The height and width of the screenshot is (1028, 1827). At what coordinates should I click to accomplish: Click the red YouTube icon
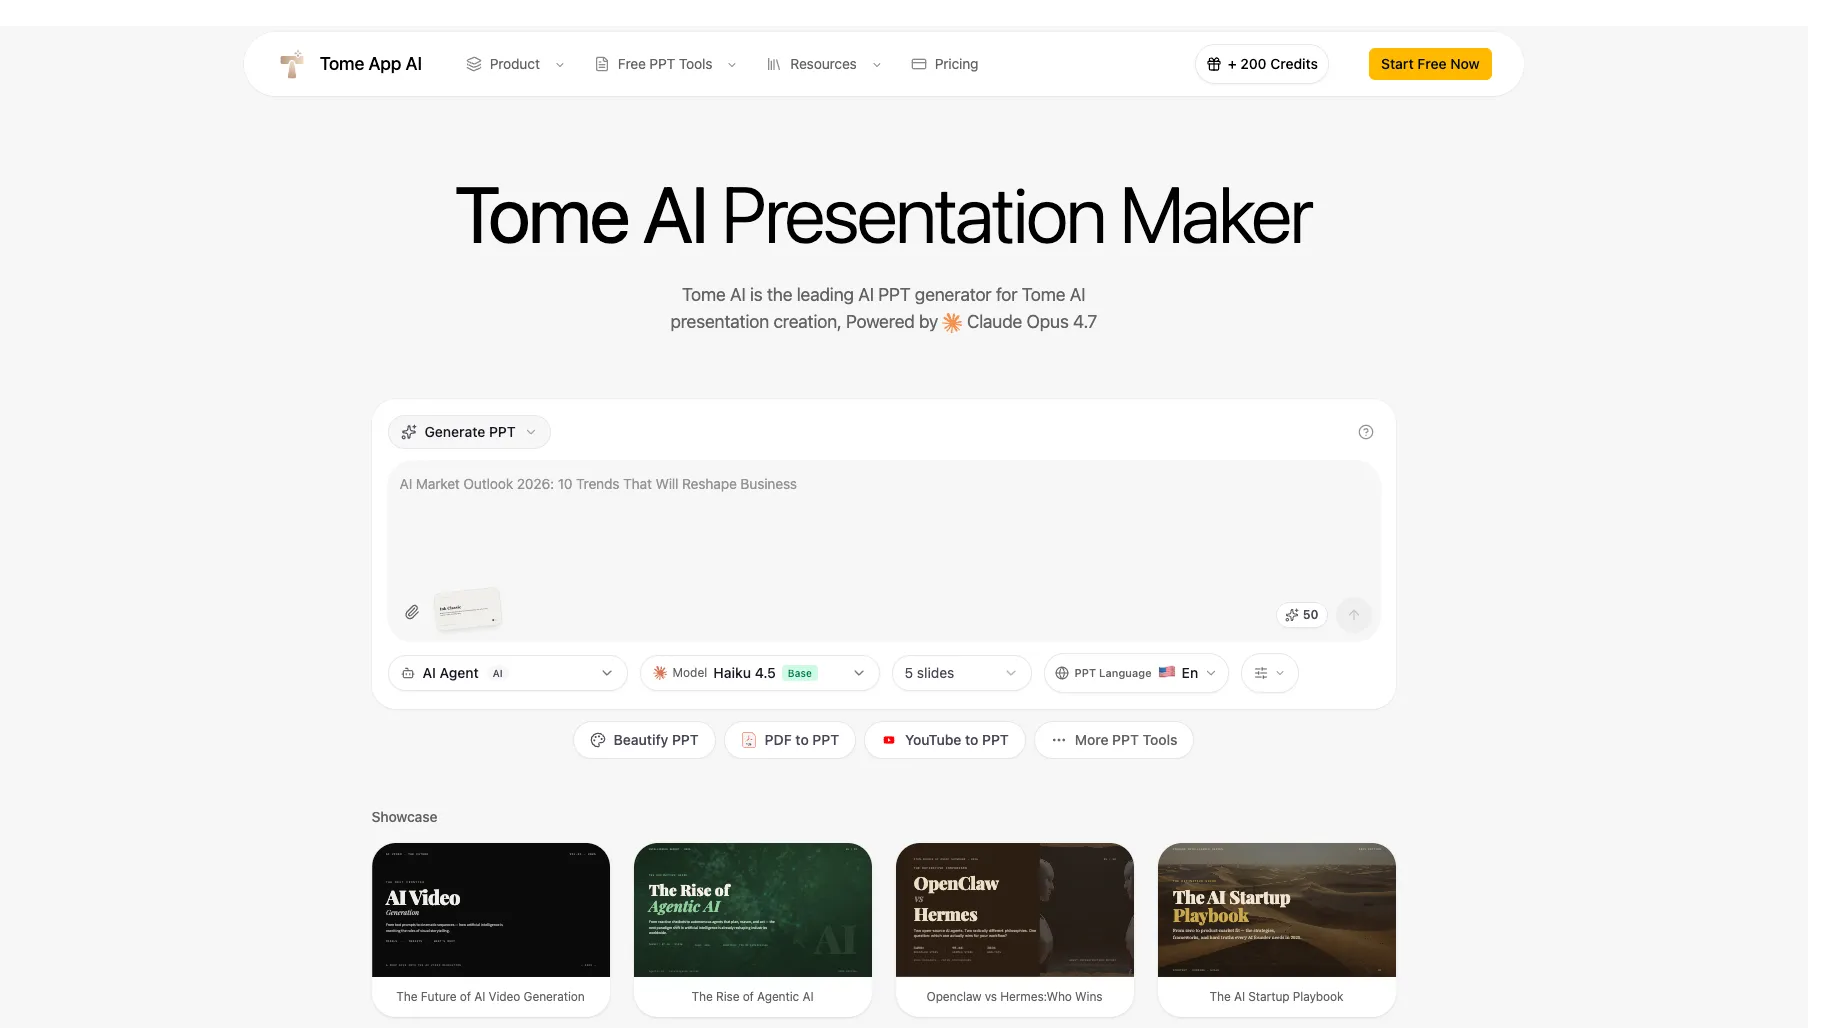coord(889,740)
